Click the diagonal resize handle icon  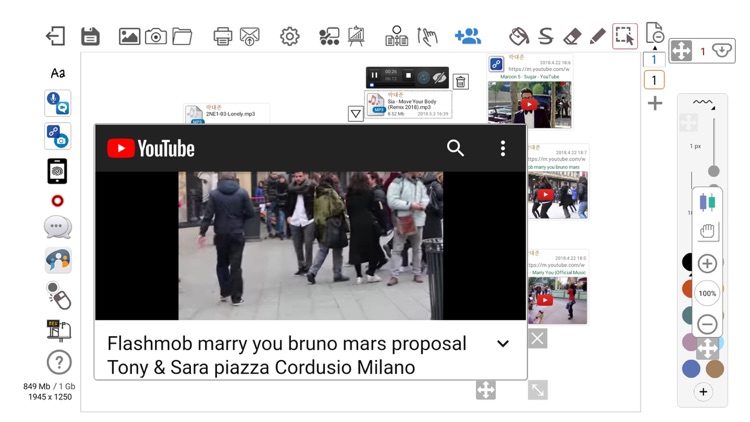(538, 390)
